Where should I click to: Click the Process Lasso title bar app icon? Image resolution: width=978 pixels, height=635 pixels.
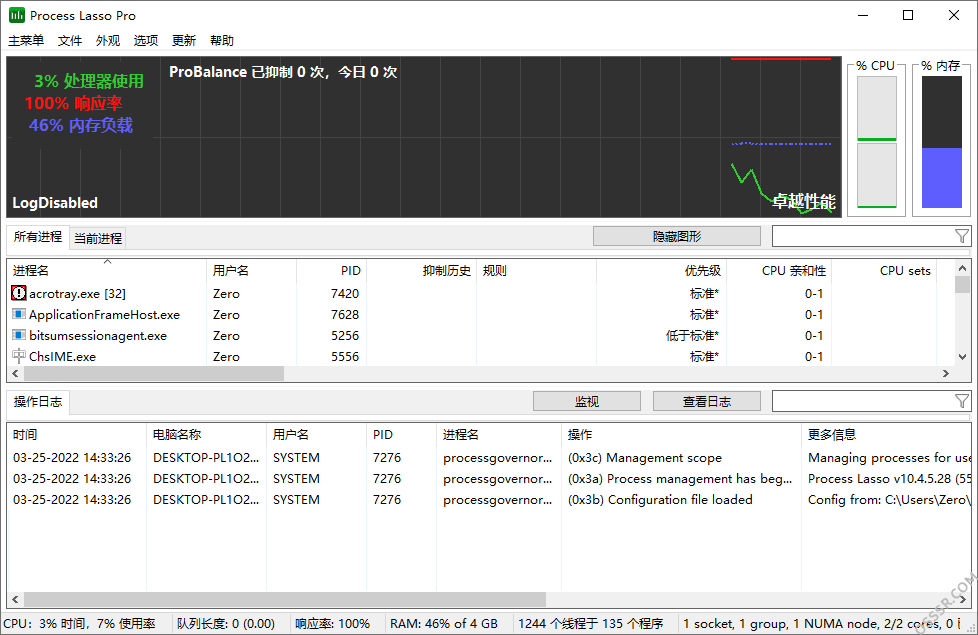17,15
